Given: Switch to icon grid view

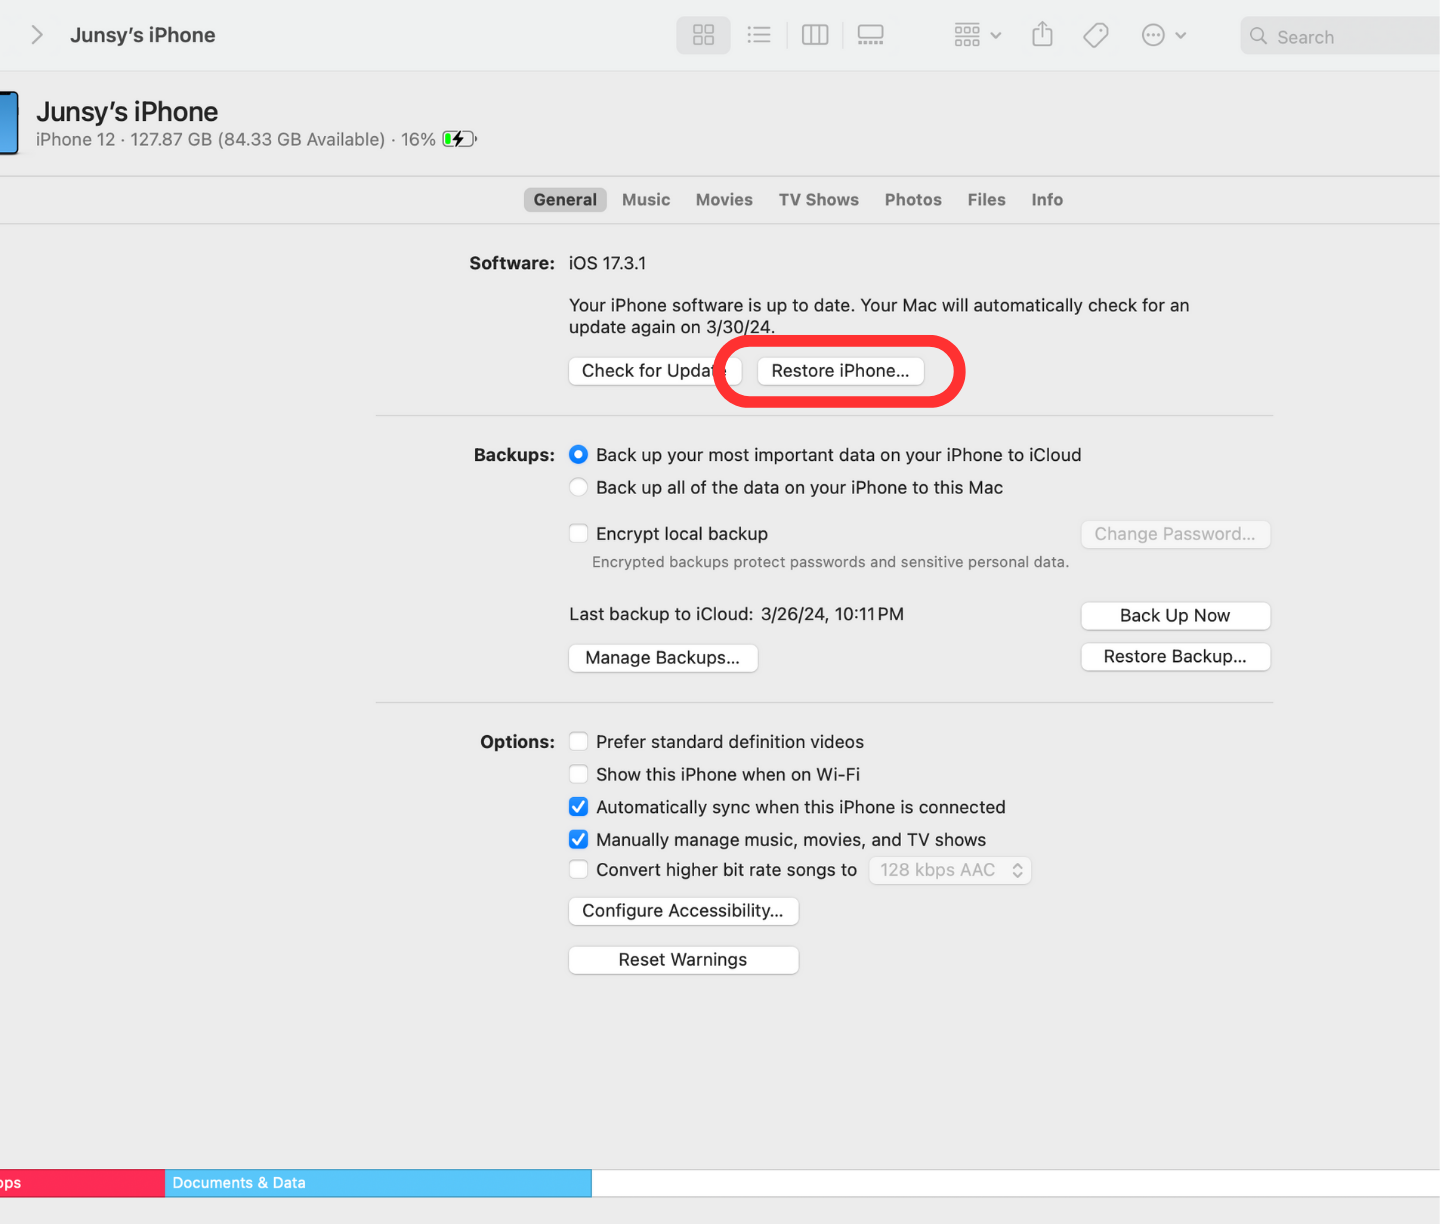Looking at the screenshot, I should point(703,36).
